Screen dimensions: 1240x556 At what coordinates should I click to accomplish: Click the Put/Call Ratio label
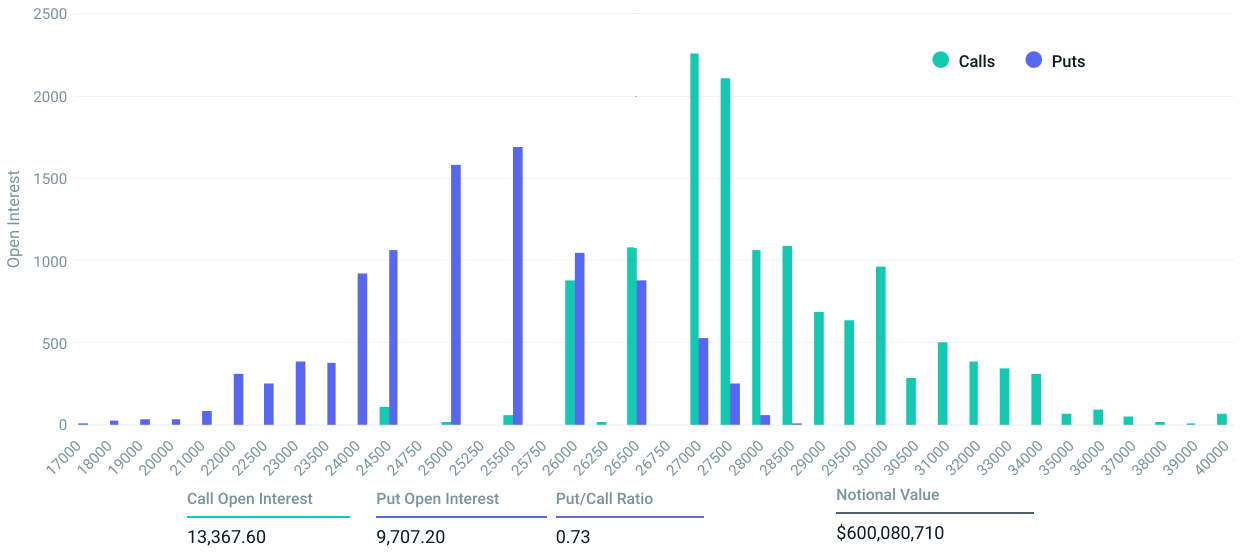pyautogui.click(x=604, y=499)
